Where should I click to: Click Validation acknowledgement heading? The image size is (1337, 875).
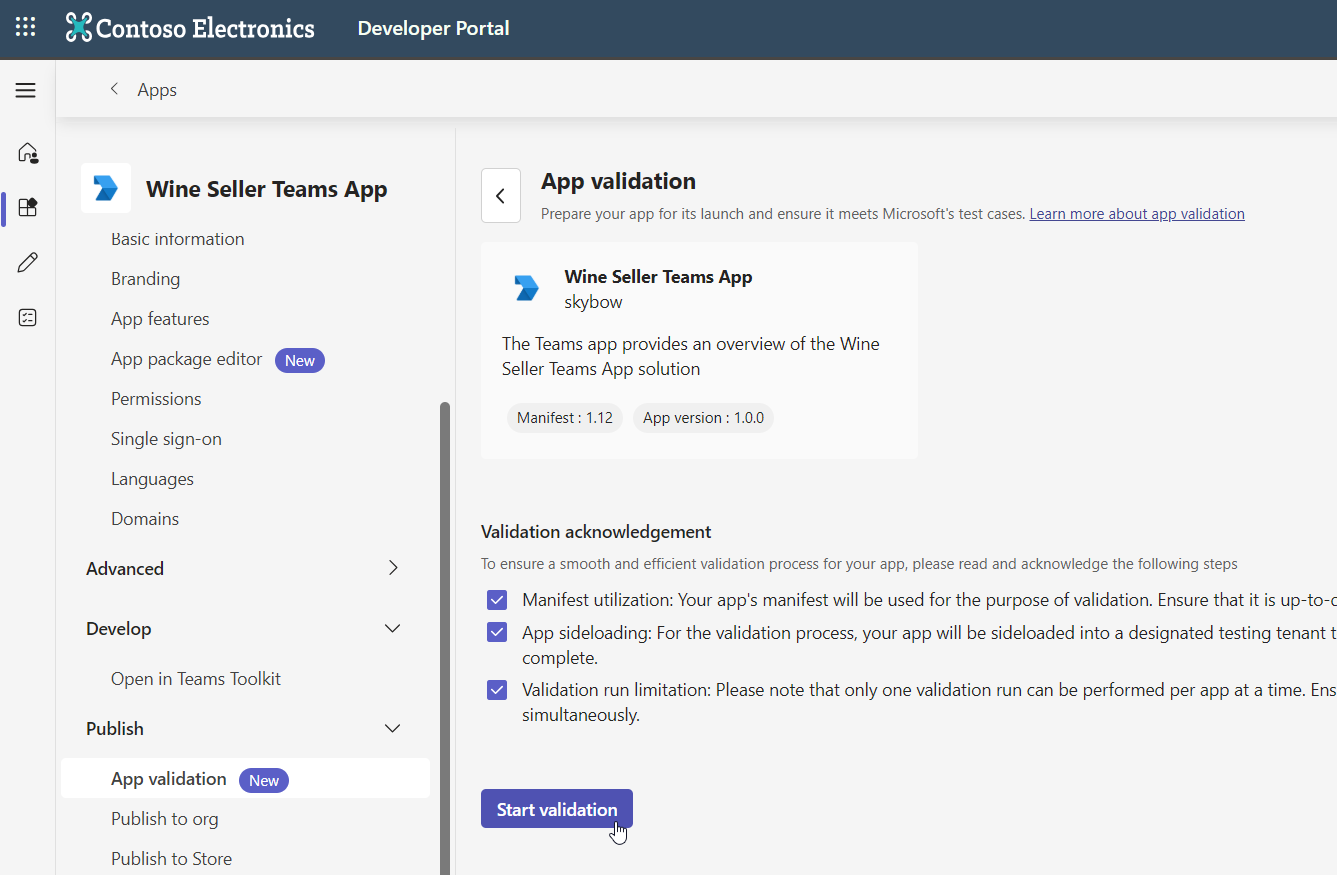596,532
